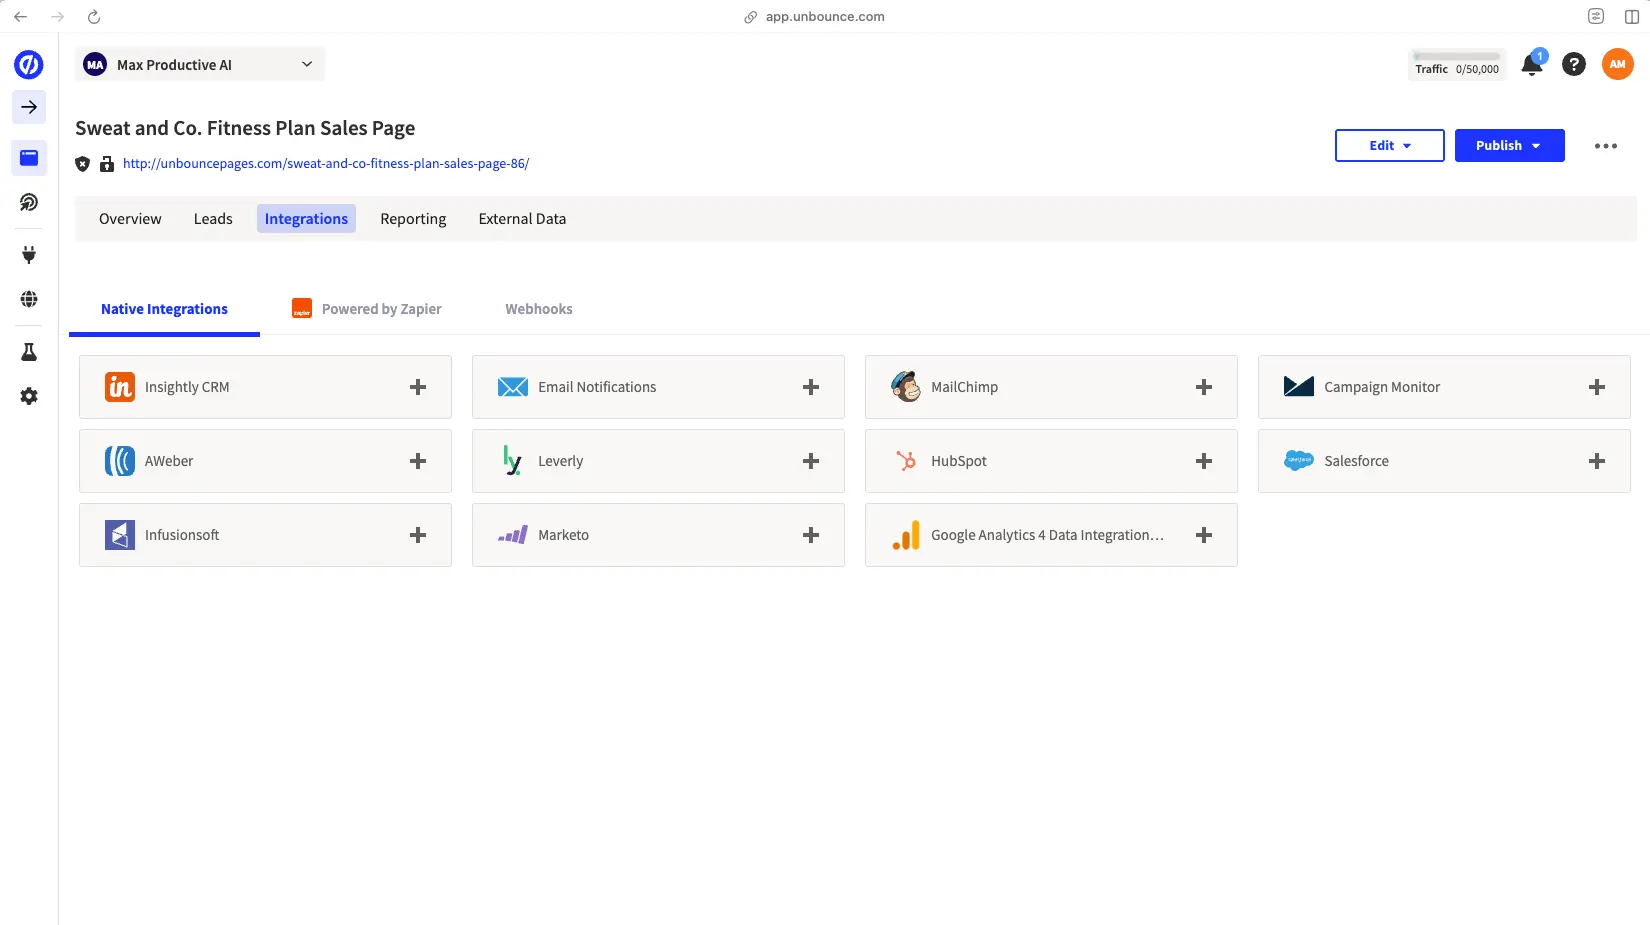Image resolution: width=1650 pixels, height=925 pixels.
Task: Open the Edit dropdown
Action: pyautogui.click(x=1389, y=145)
